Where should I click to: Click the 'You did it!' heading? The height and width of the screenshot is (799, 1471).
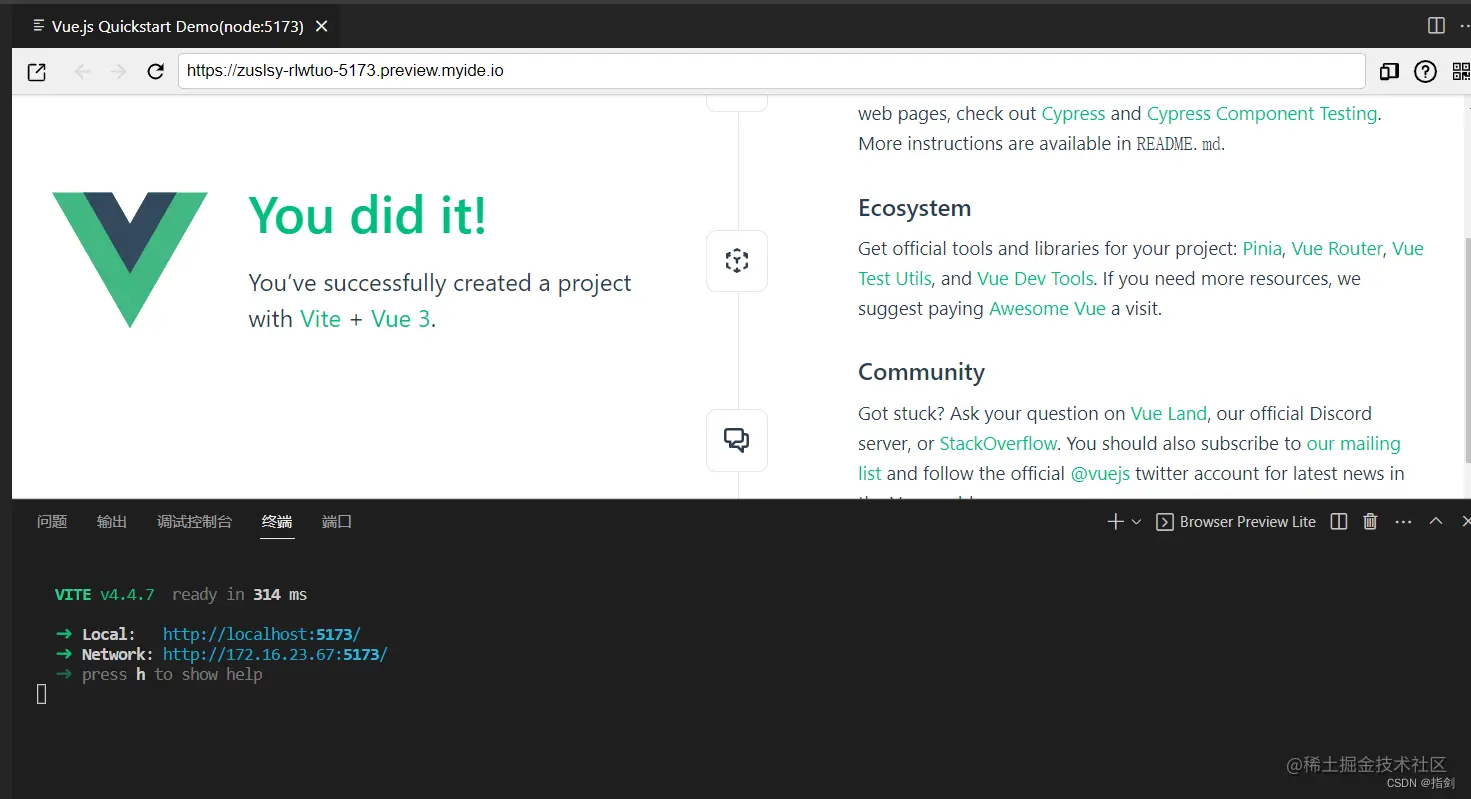tap(368, 215)
